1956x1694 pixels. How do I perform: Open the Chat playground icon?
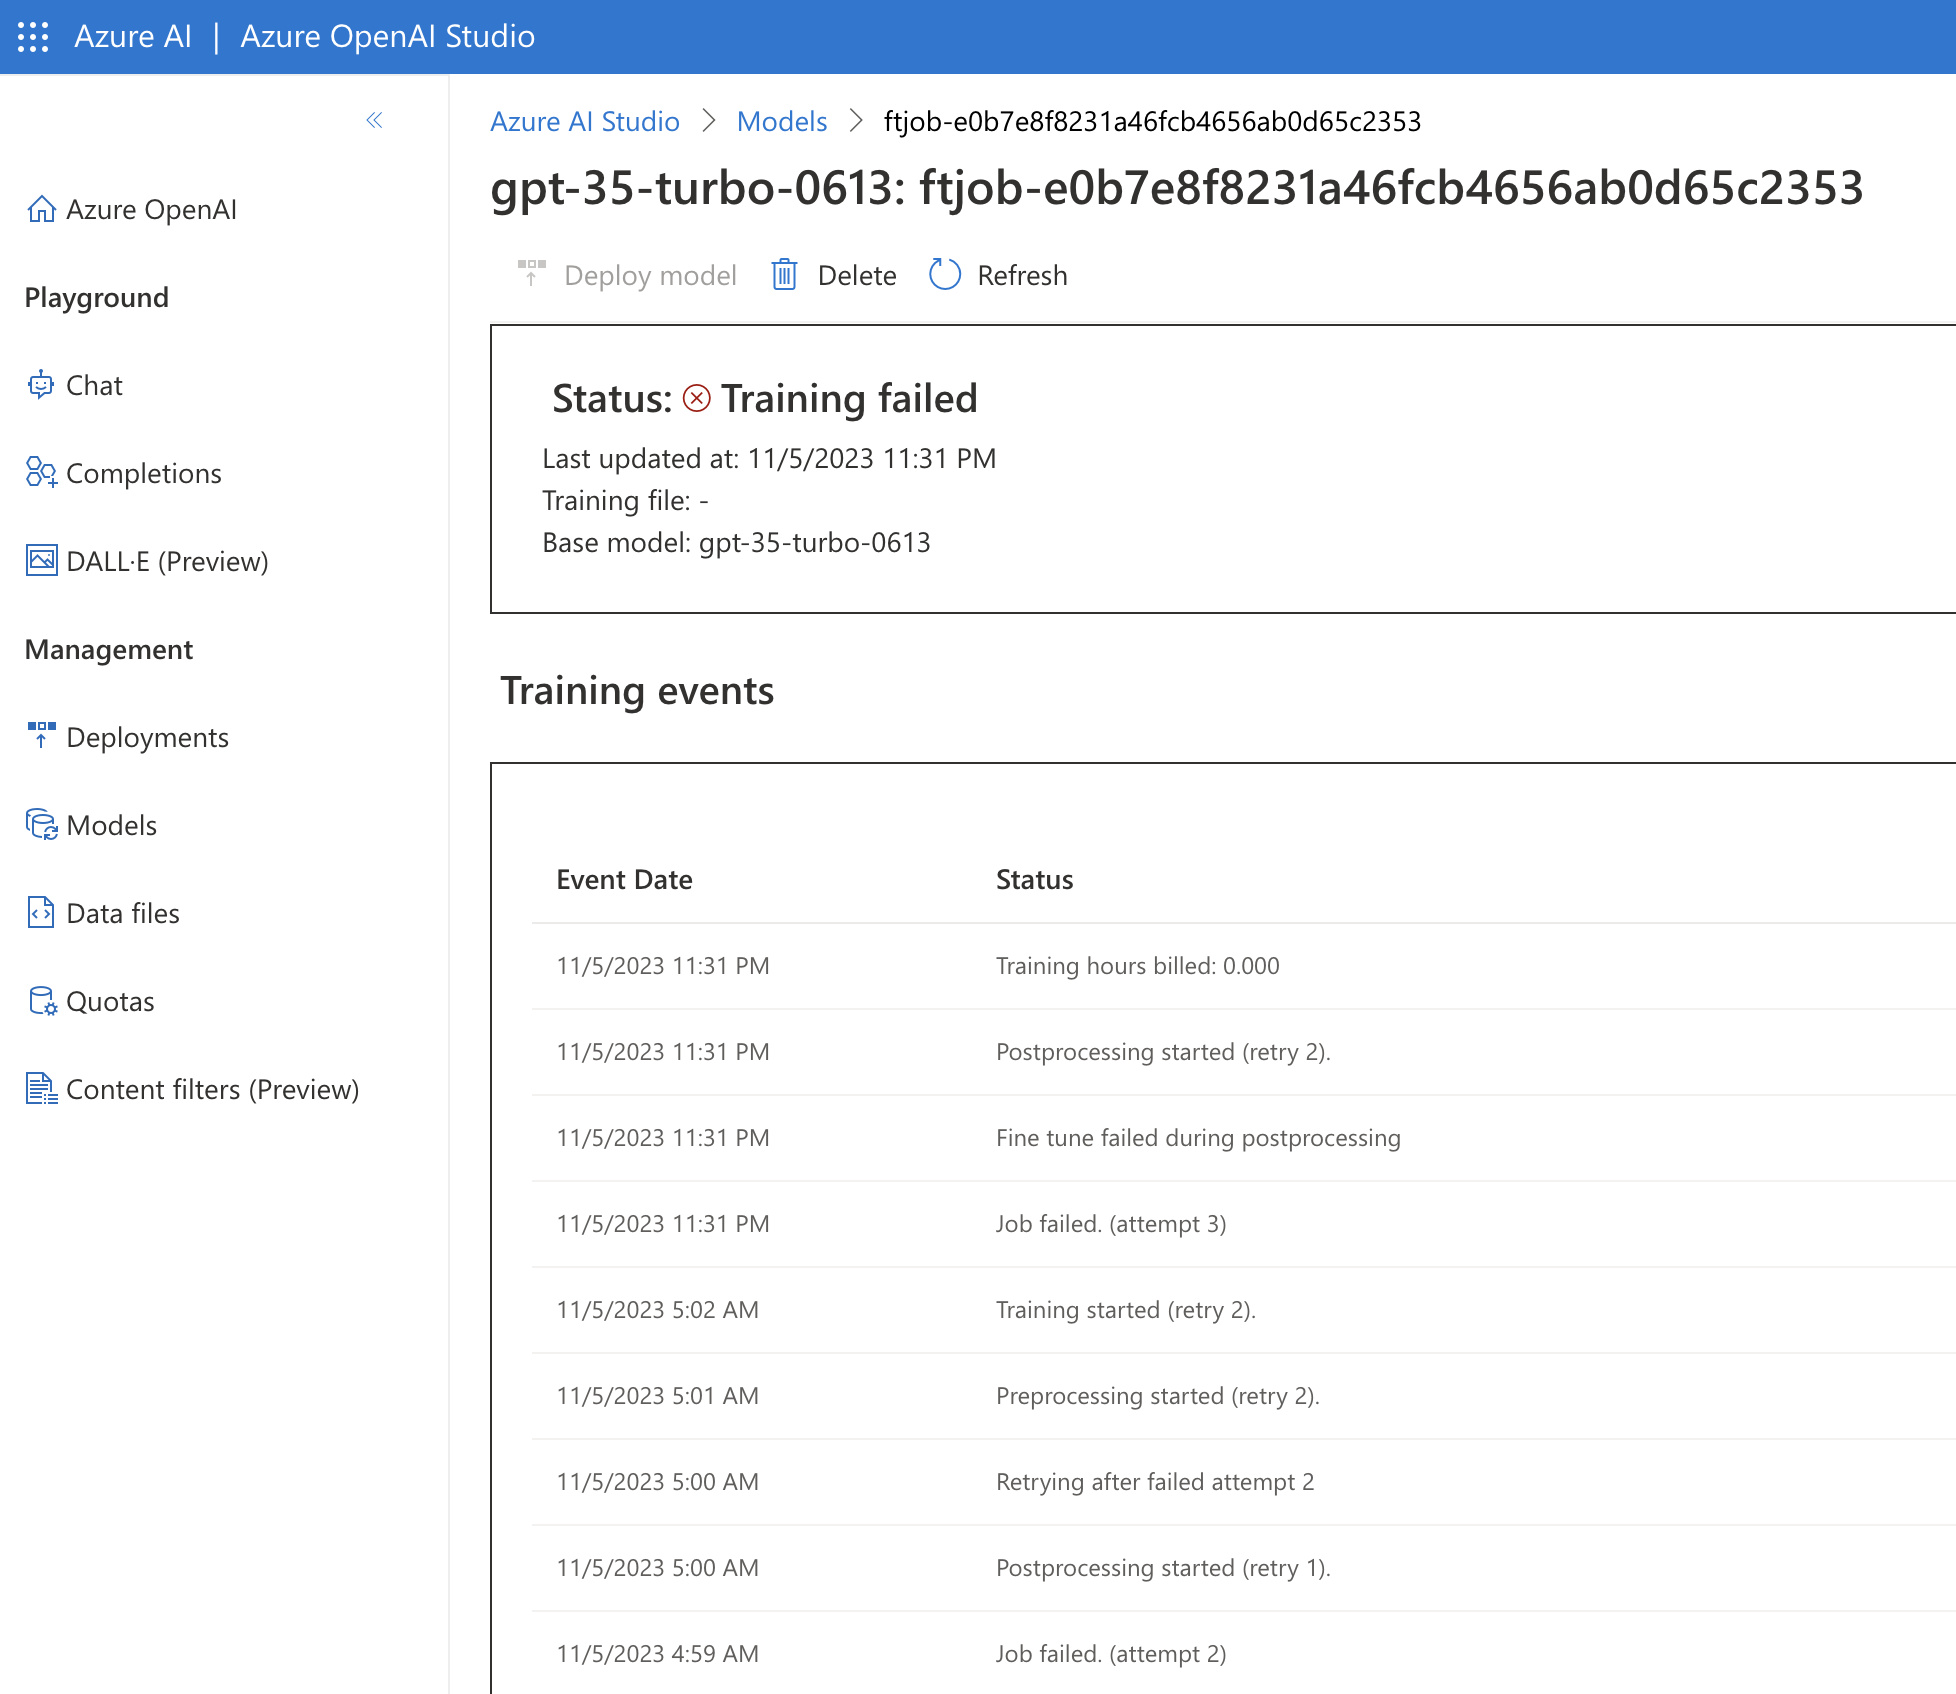pyautogui.click(x=41, y=385)
